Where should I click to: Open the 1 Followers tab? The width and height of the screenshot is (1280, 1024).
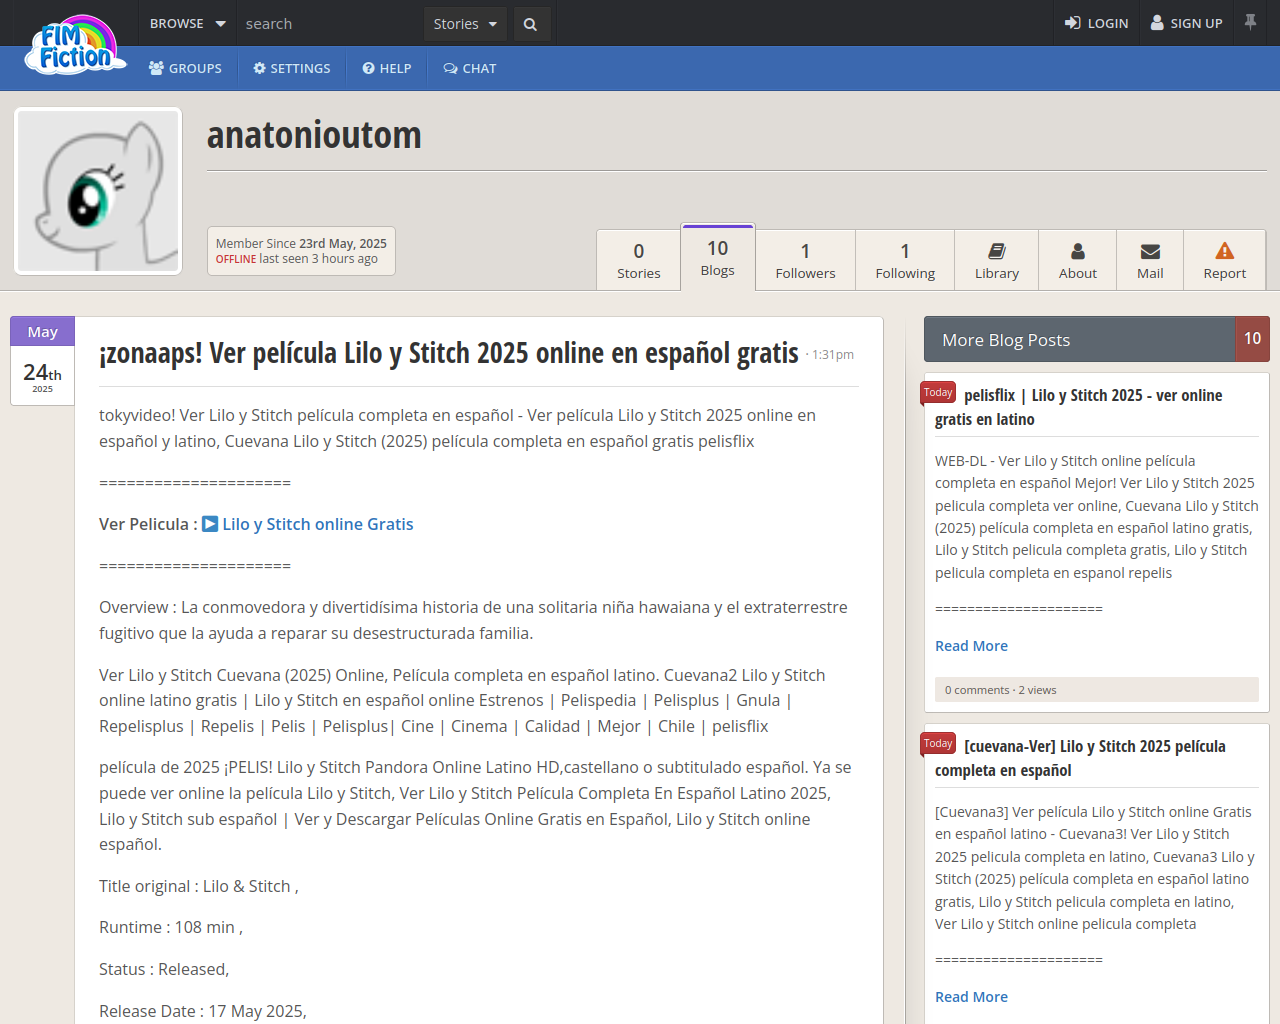tap(805, 260)
